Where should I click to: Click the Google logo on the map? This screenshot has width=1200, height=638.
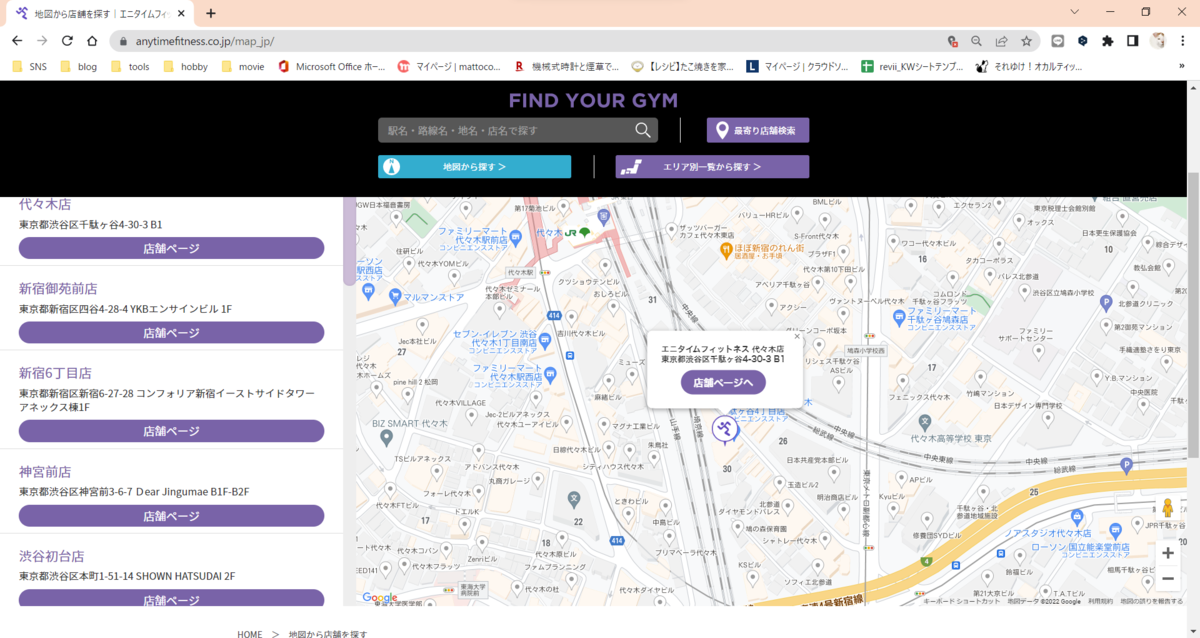(379, 598)
